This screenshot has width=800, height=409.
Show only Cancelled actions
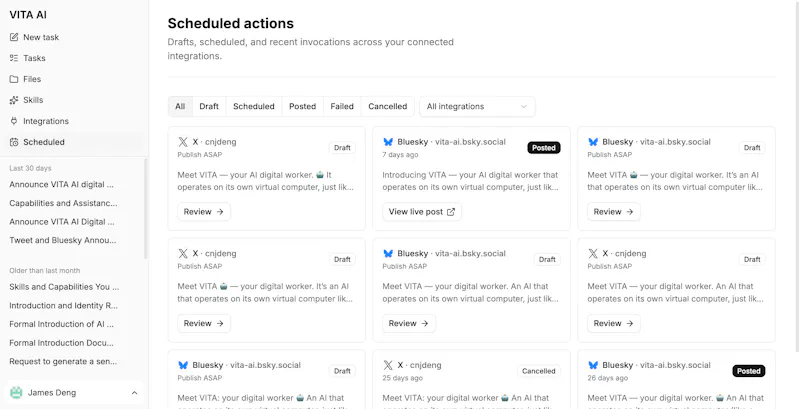point(388,107)
